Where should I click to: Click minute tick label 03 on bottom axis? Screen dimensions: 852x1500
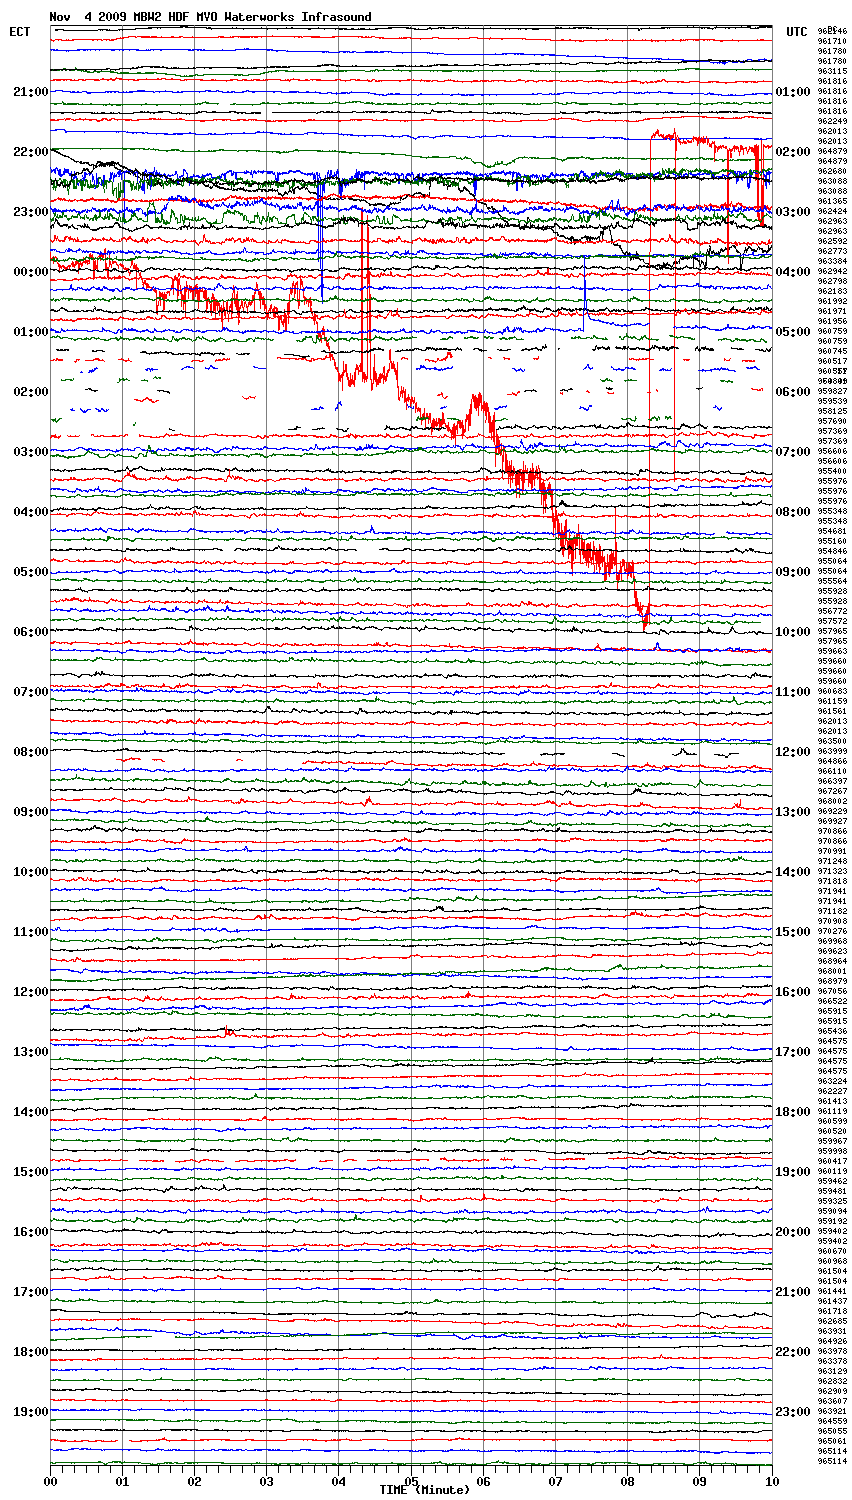[267, 1481]
